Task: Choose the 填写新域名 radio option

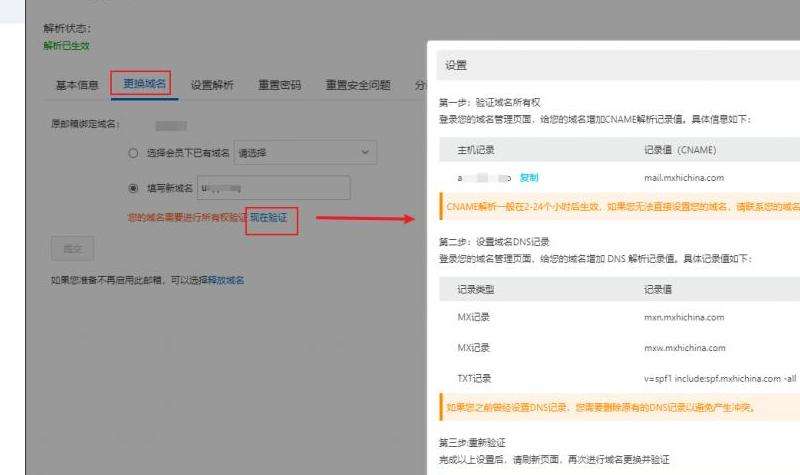Action: click(133, 187)
